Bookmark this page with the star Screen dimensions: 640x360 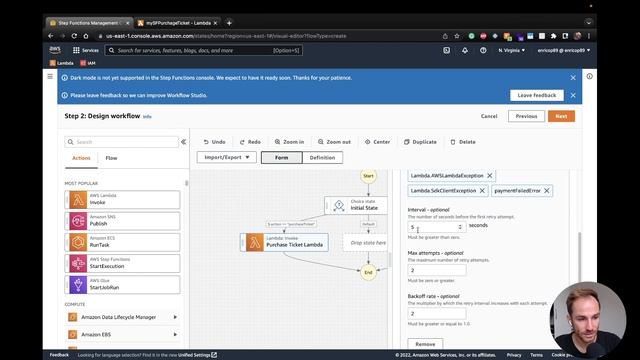(x=457, y=36)
